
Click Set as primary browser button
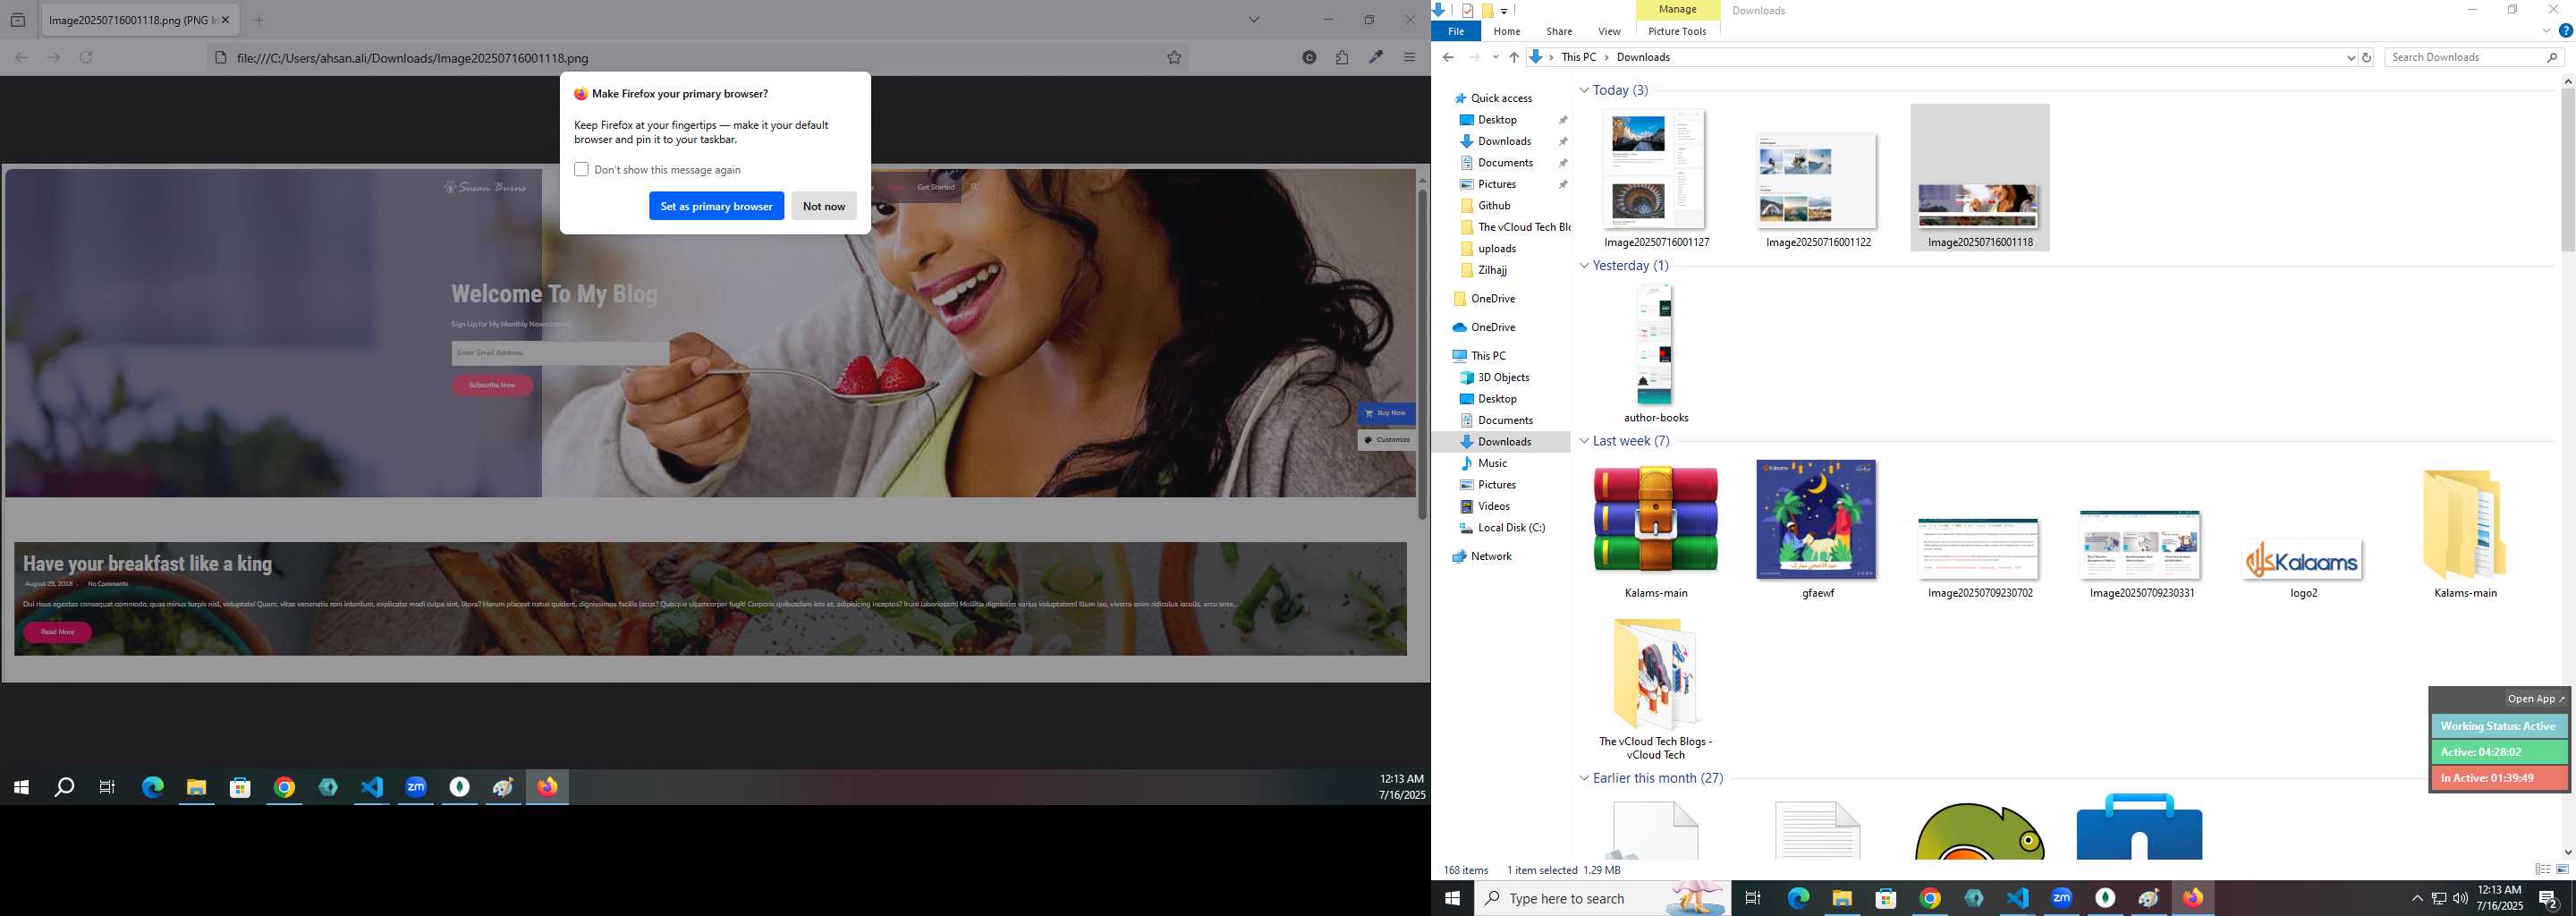click(716, 206)
